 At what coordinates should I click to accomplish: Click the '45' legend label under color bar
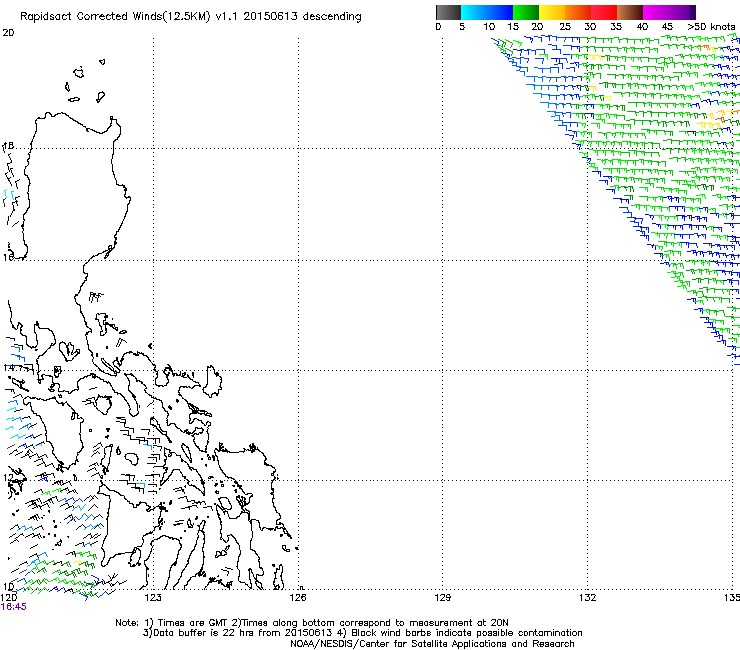[x=667, y=27]
